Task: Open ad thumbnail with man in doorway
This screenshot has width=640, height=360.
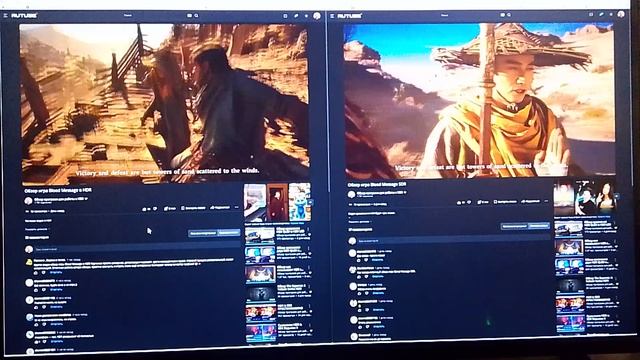Action: click(x=278, y=202)
